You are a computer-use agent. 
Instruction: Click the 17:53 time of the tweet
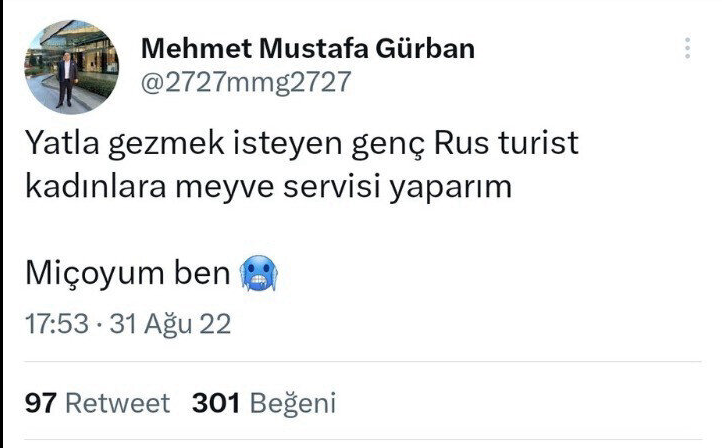55,324
